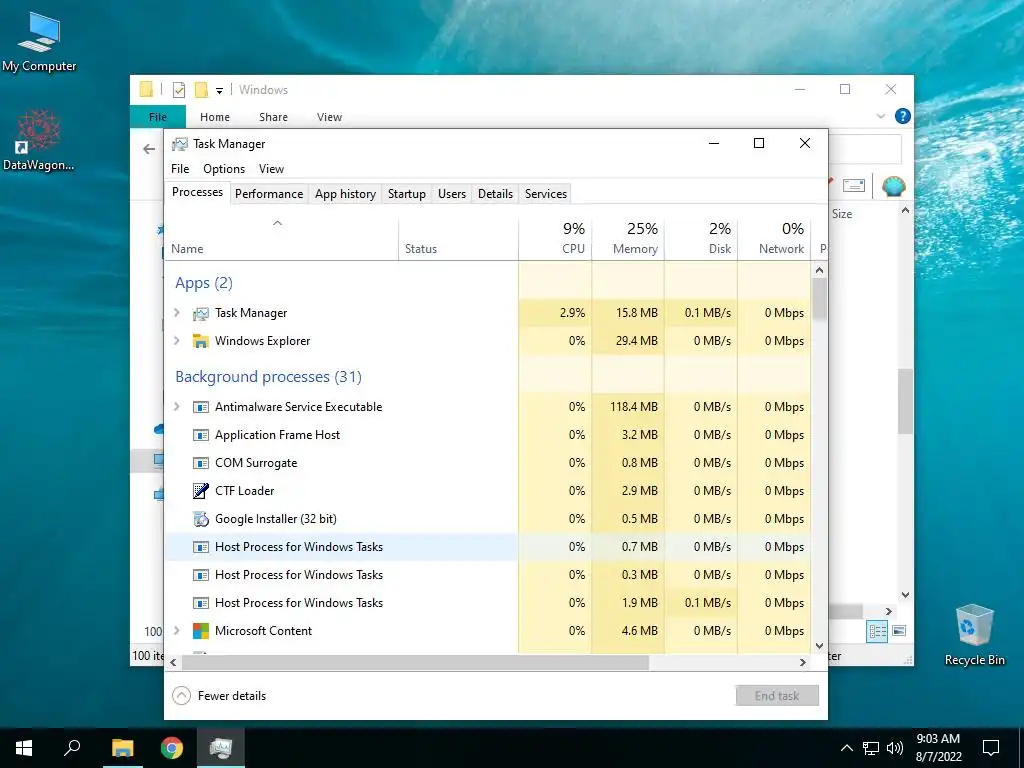Open Explorer File ribbon tab
The width and height of the screenshot is (1024, 768).
point(158,117)
